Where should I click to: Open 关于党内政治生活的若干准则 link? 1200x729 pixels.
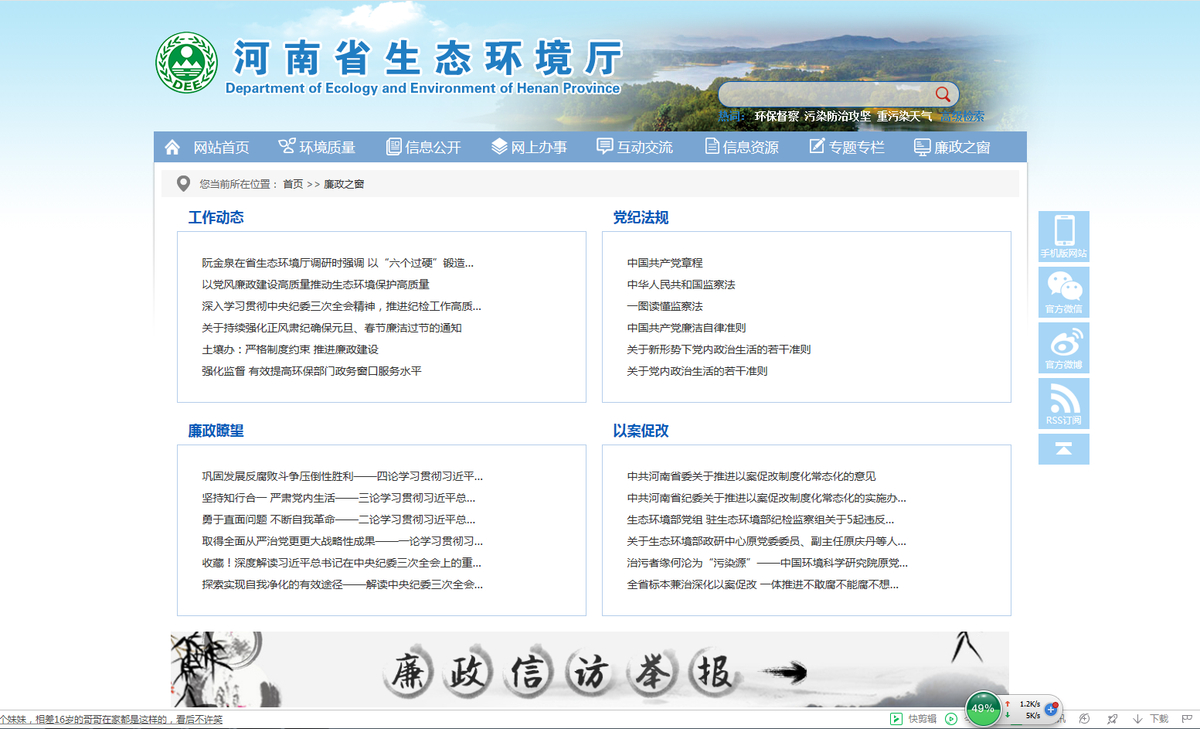[x=697, y=371]
